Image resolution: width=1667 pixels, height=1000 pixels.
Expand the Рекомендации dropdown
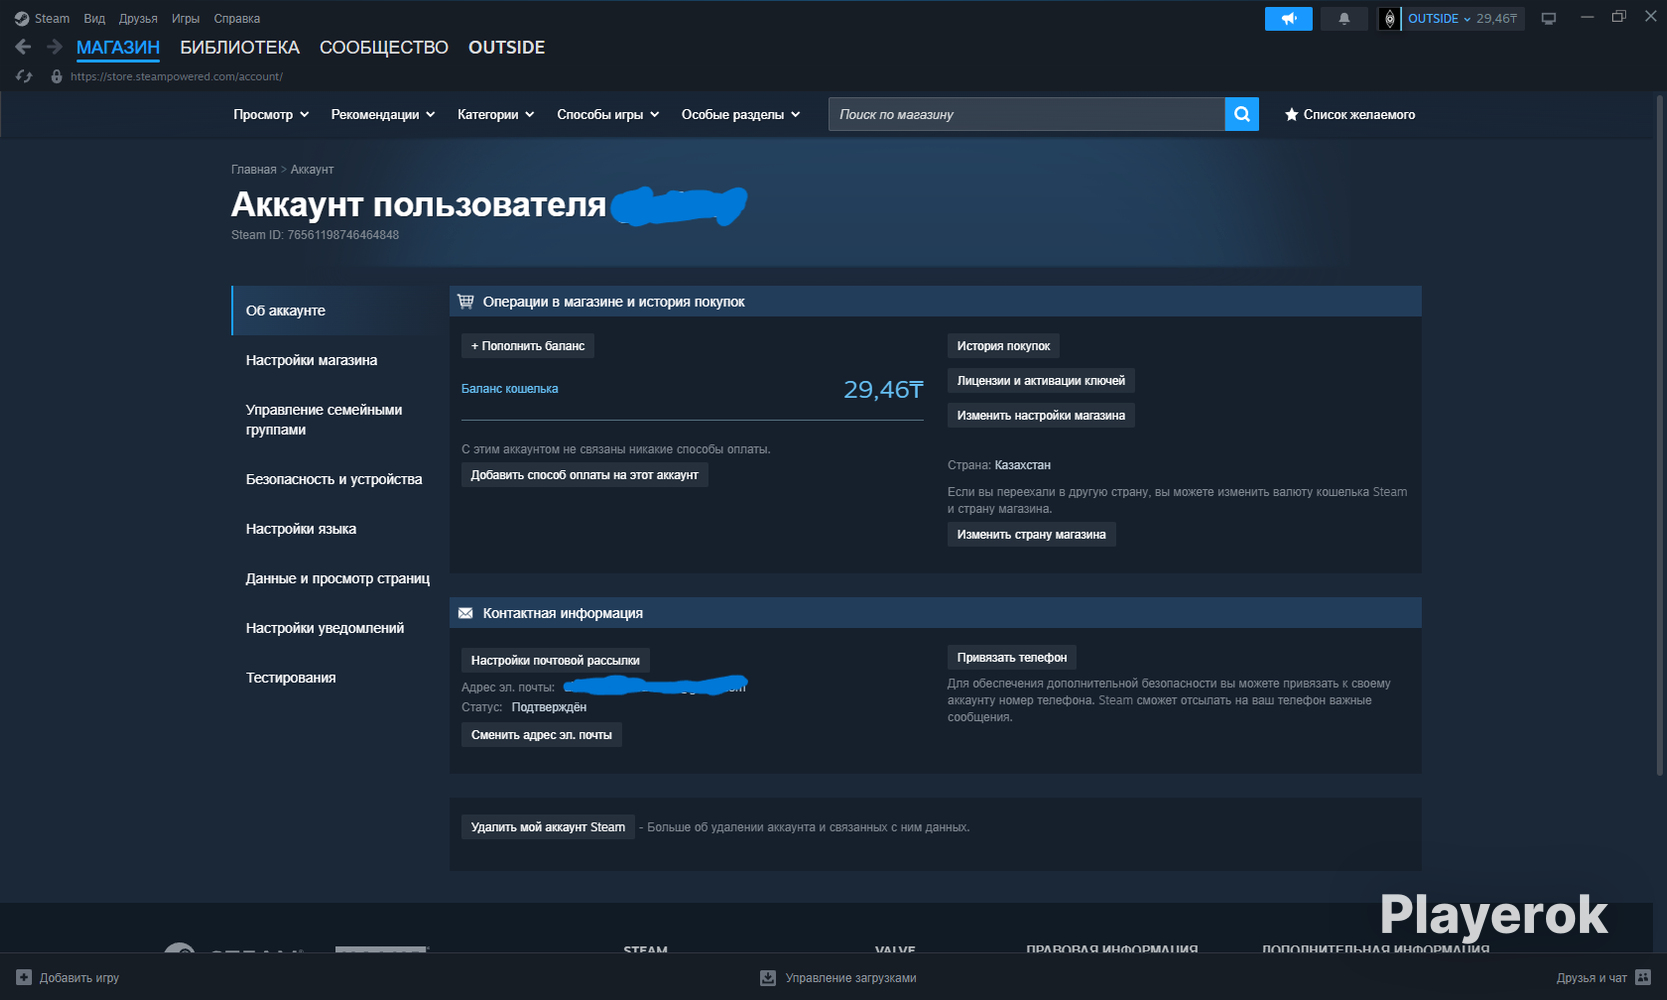click(383, 114)
